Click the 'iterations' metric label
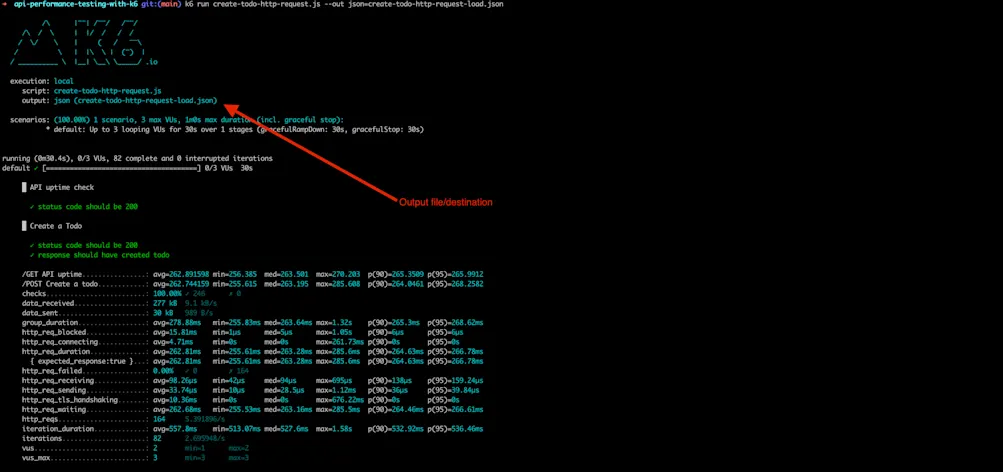The image size is (1003, 472). coord(42,438)
